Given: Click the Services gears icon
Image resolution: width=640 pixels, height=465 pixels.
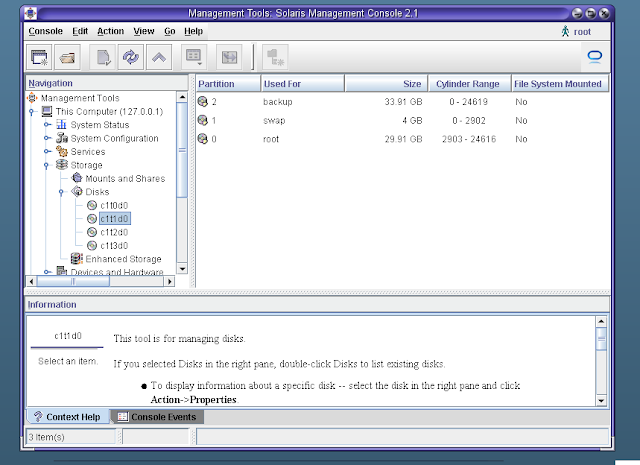Looking at the screenshot, I should click(x=62, y=151).
